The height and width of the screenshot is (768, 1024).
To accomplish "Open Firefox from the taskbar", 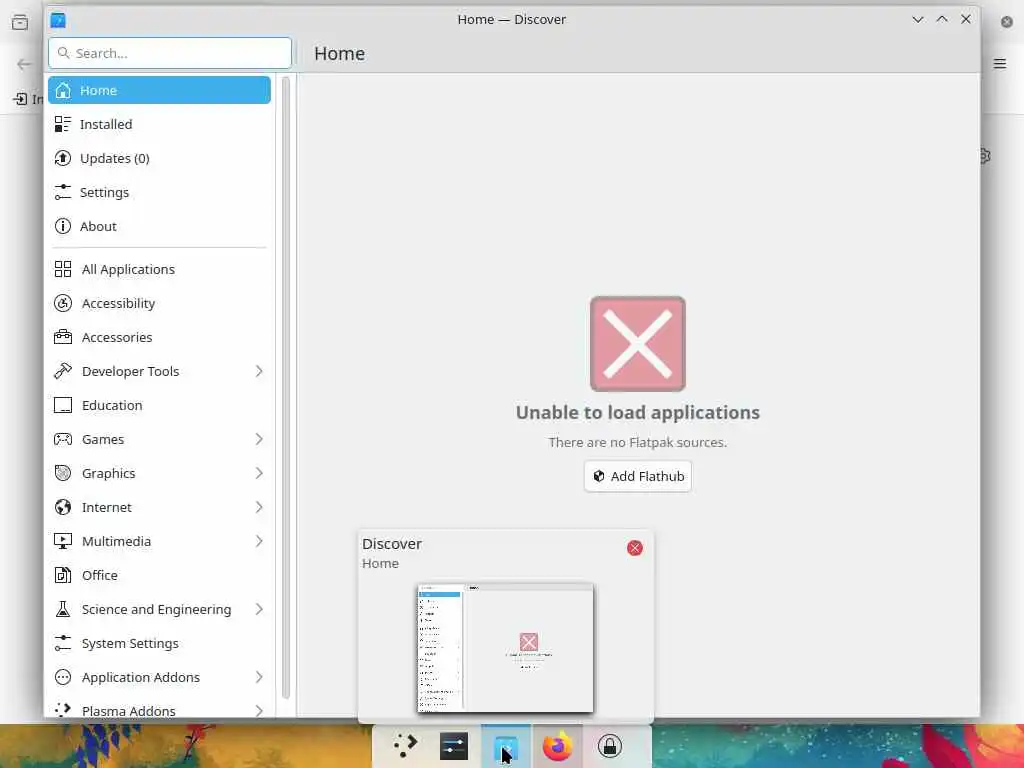I will click(x=558, y=746).
